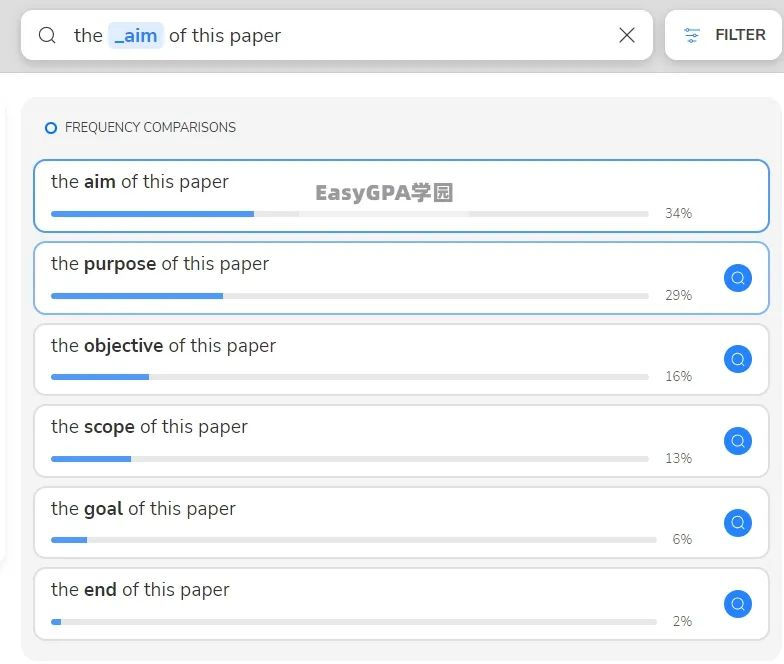The image size is (784, 664).
Task: Search 'the goal of this paper' icon
Action: coord(738,523)
